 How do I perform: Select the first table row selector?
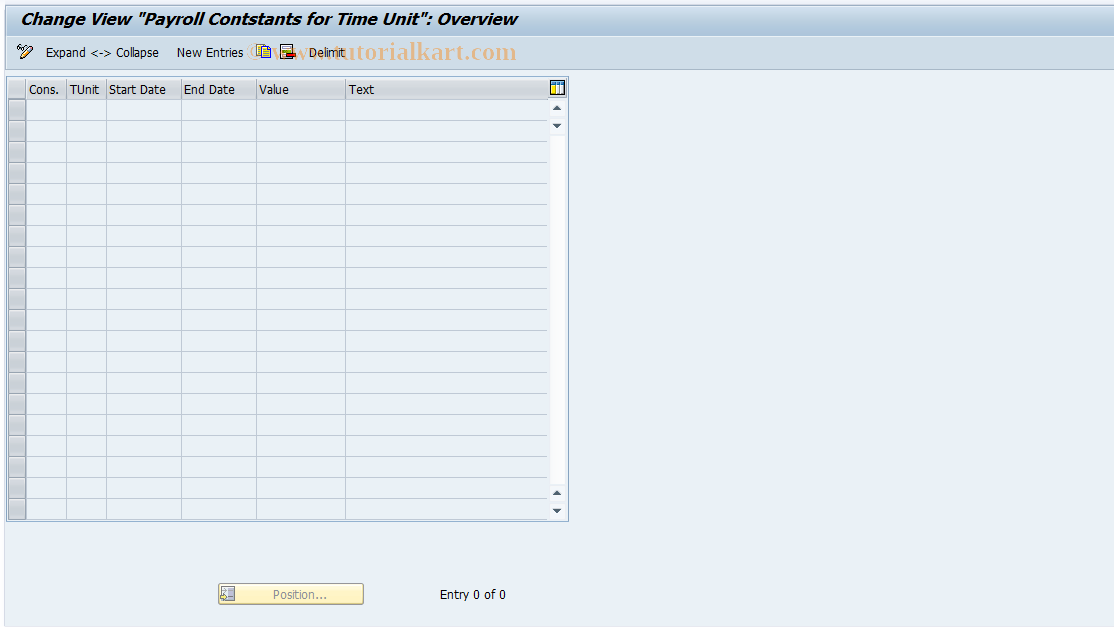pyautogui.click(x=16, y=110)
